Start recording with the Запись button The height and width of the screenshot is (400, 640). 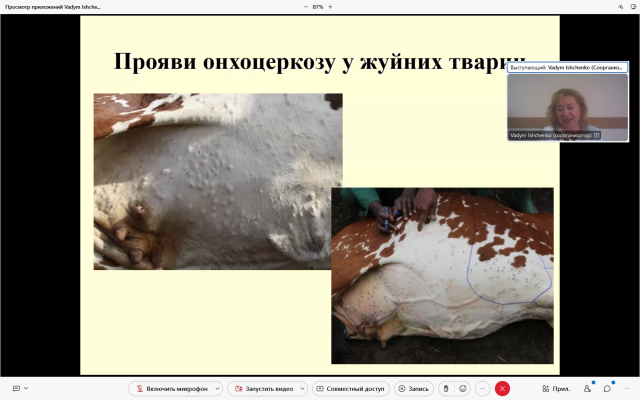click(413, 389)
